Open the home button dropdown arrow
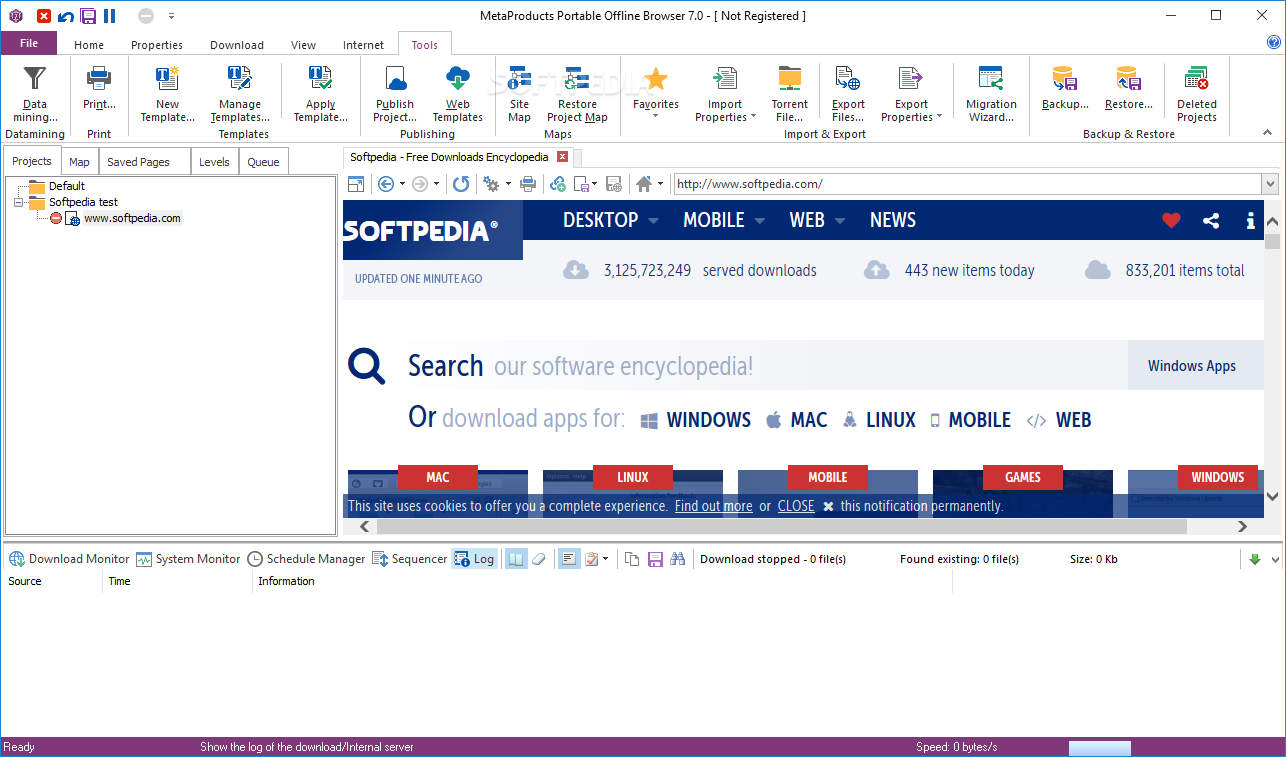Viewport: 1286px width, 757px height. (x=660, y=184)
